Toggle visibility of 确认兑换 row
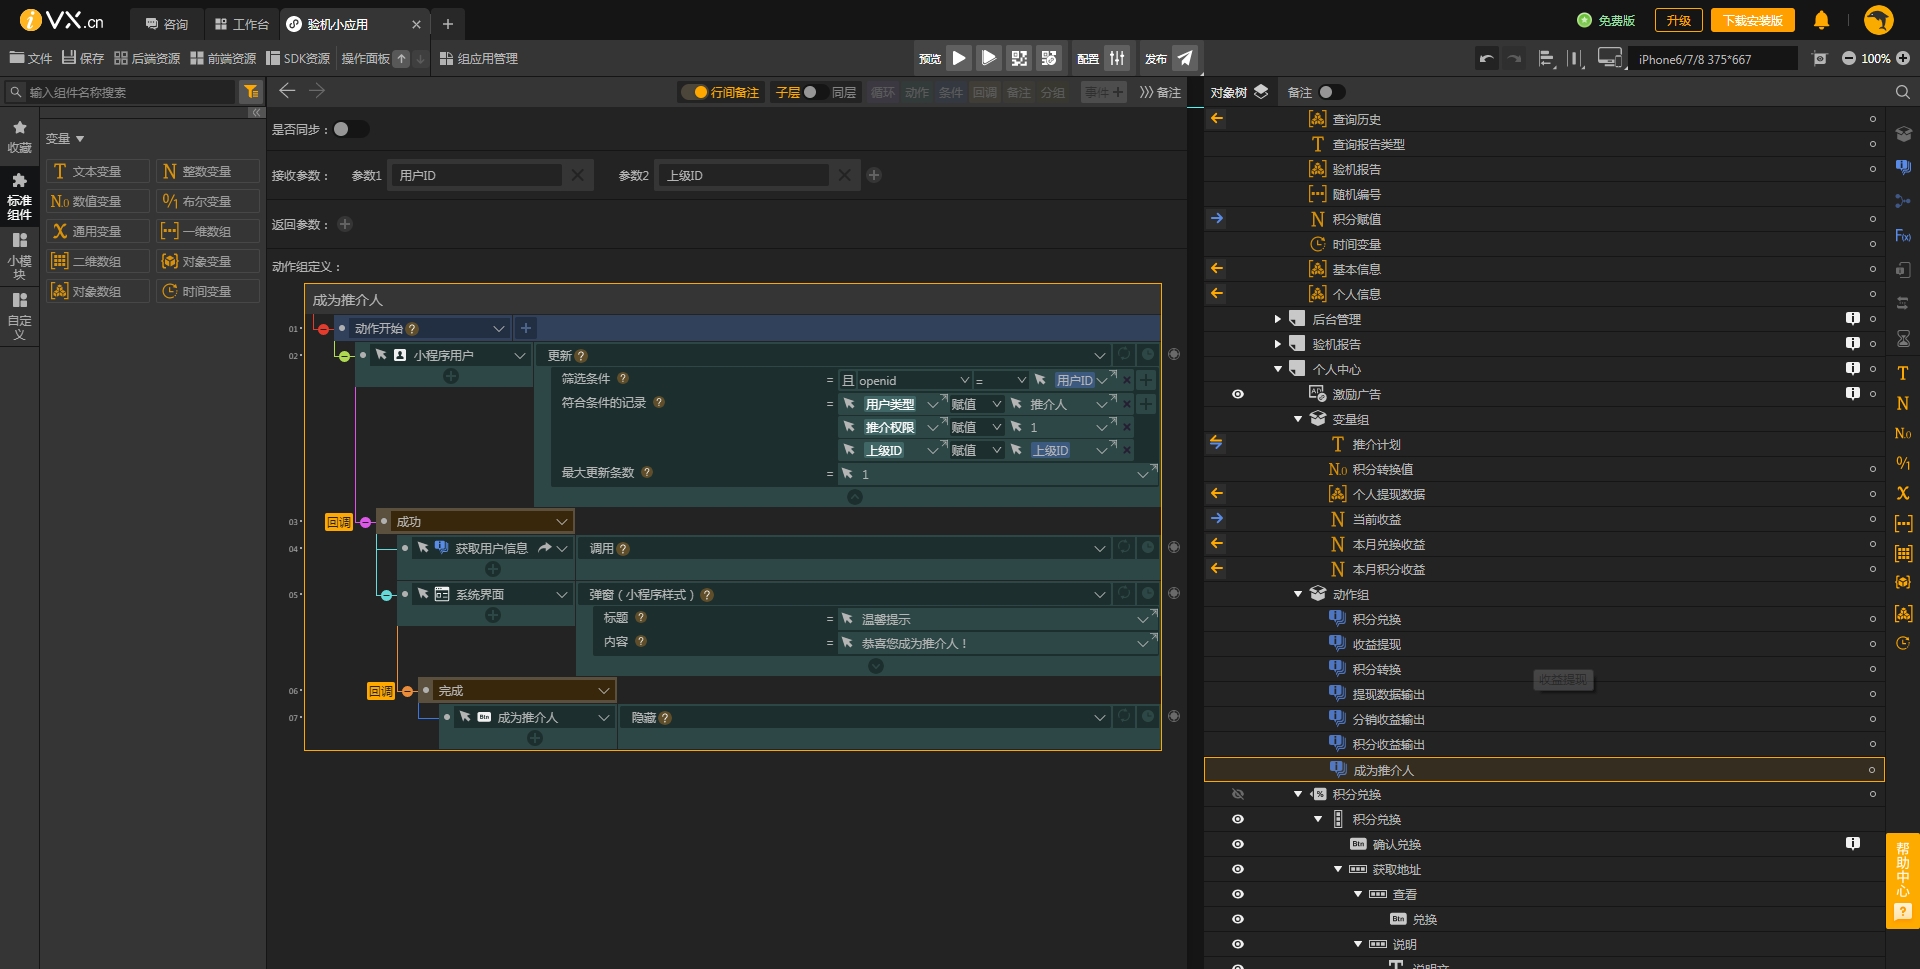 tap(1238, 844)
